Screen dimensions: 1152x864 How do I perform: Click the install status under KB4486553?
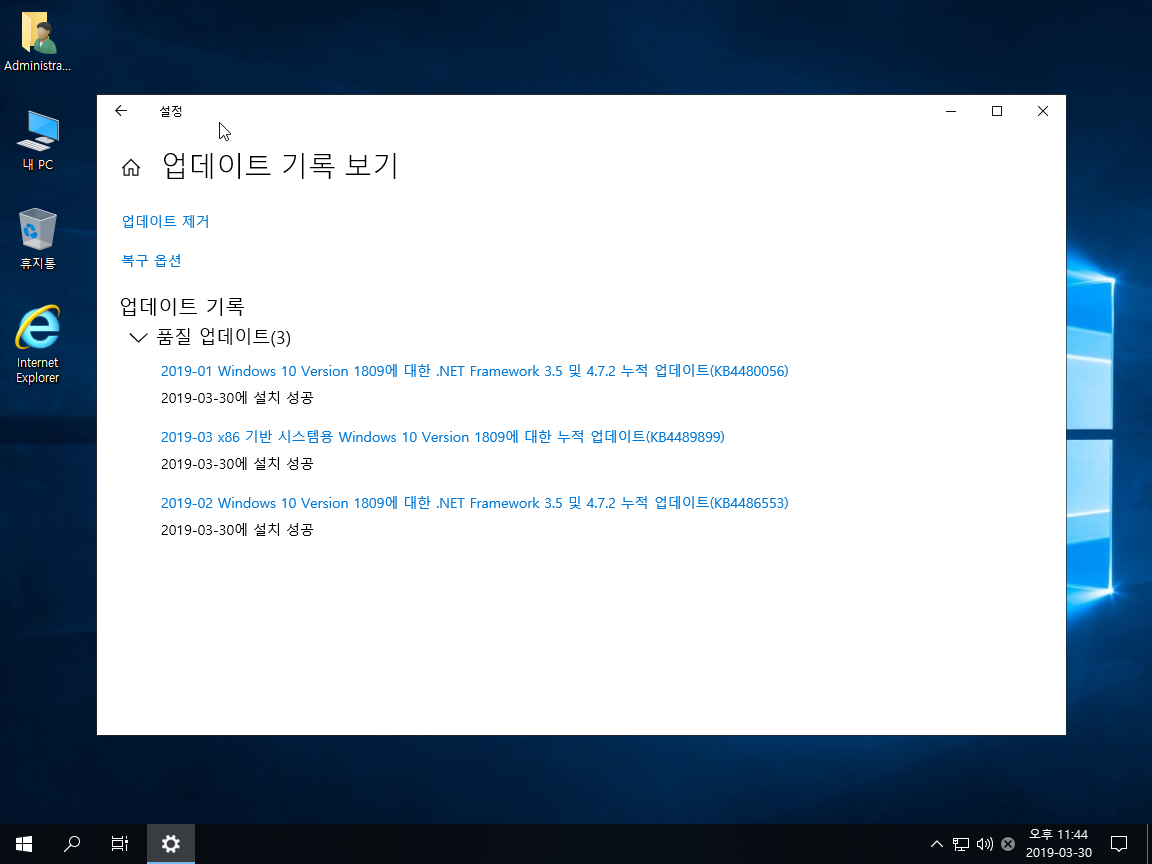point(237,530)
